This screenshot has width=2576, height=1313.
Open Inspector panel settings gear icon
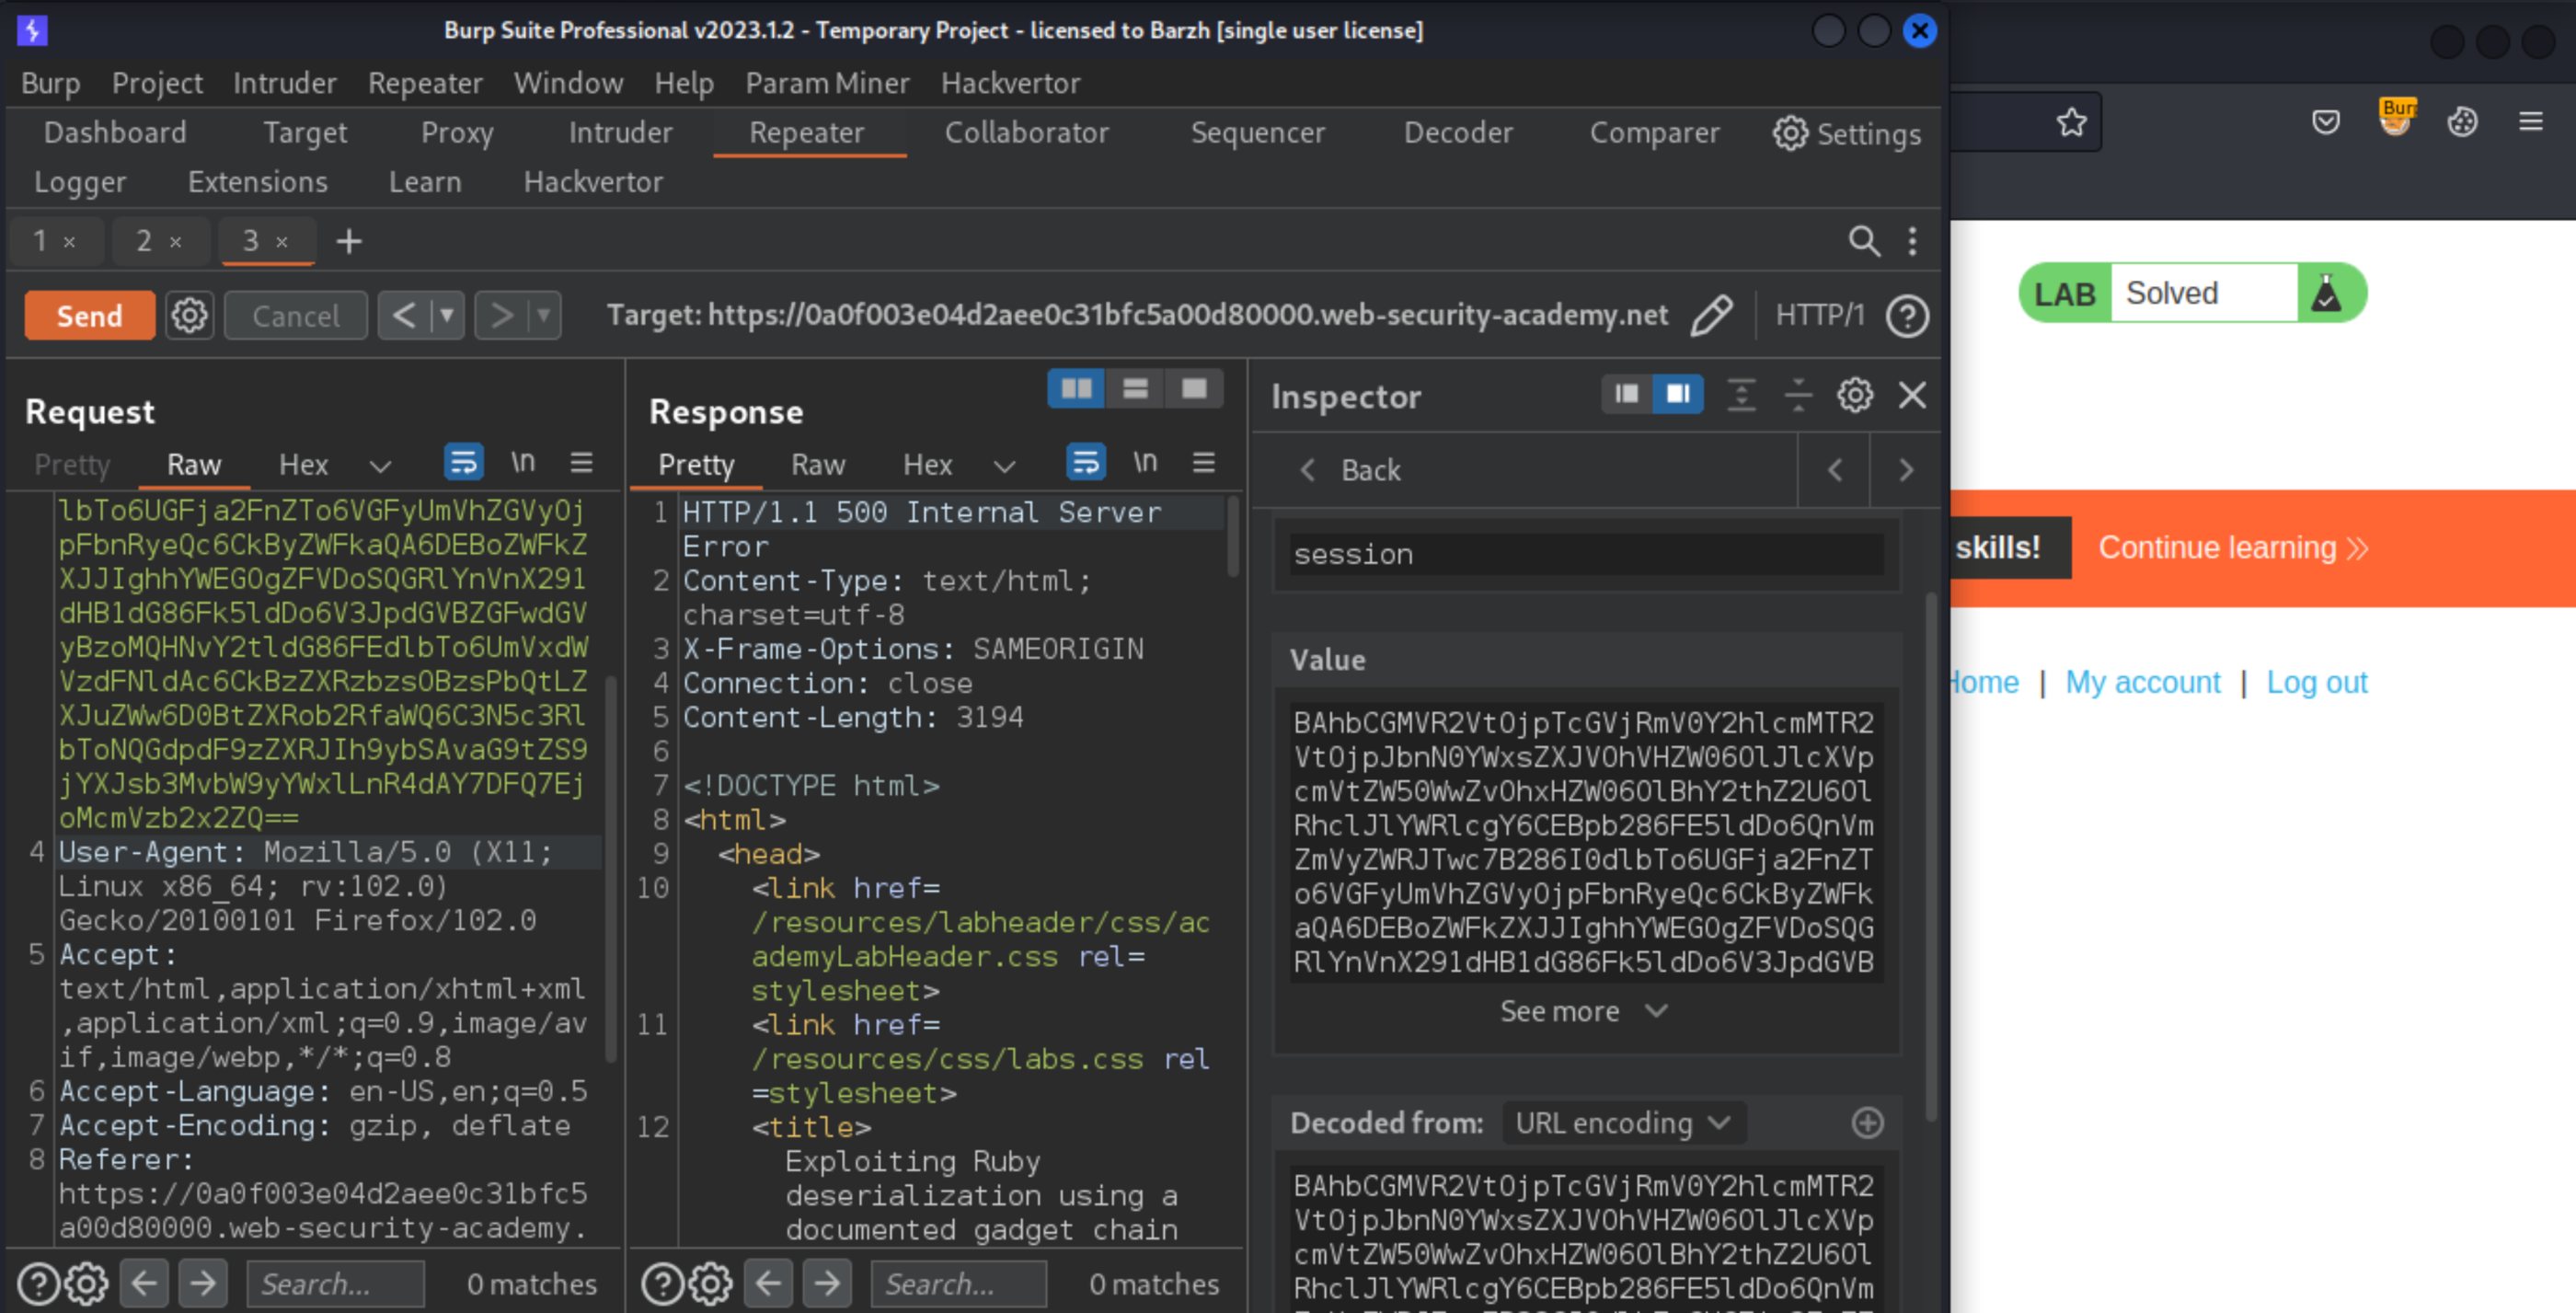1855,396
